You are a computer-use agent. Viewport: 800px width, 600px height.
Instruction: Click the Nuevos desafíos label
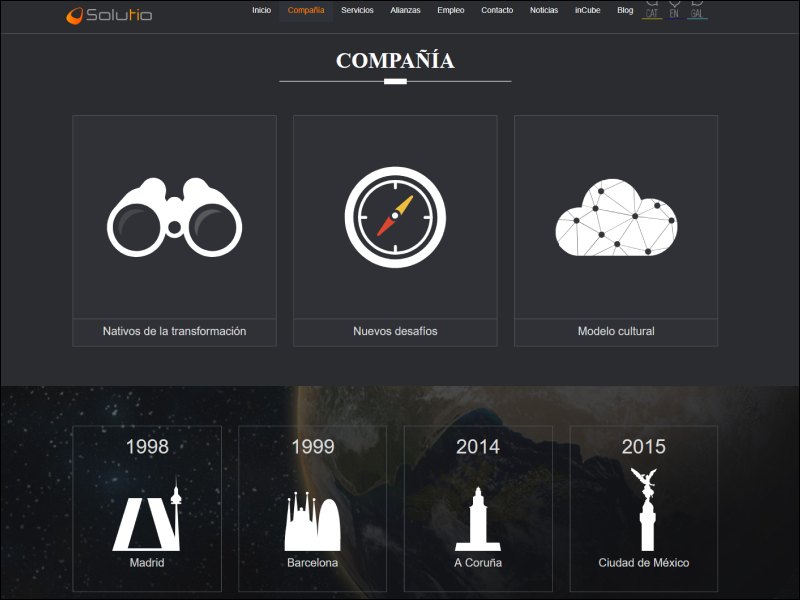pyautogui.click(x=395, y=331)
